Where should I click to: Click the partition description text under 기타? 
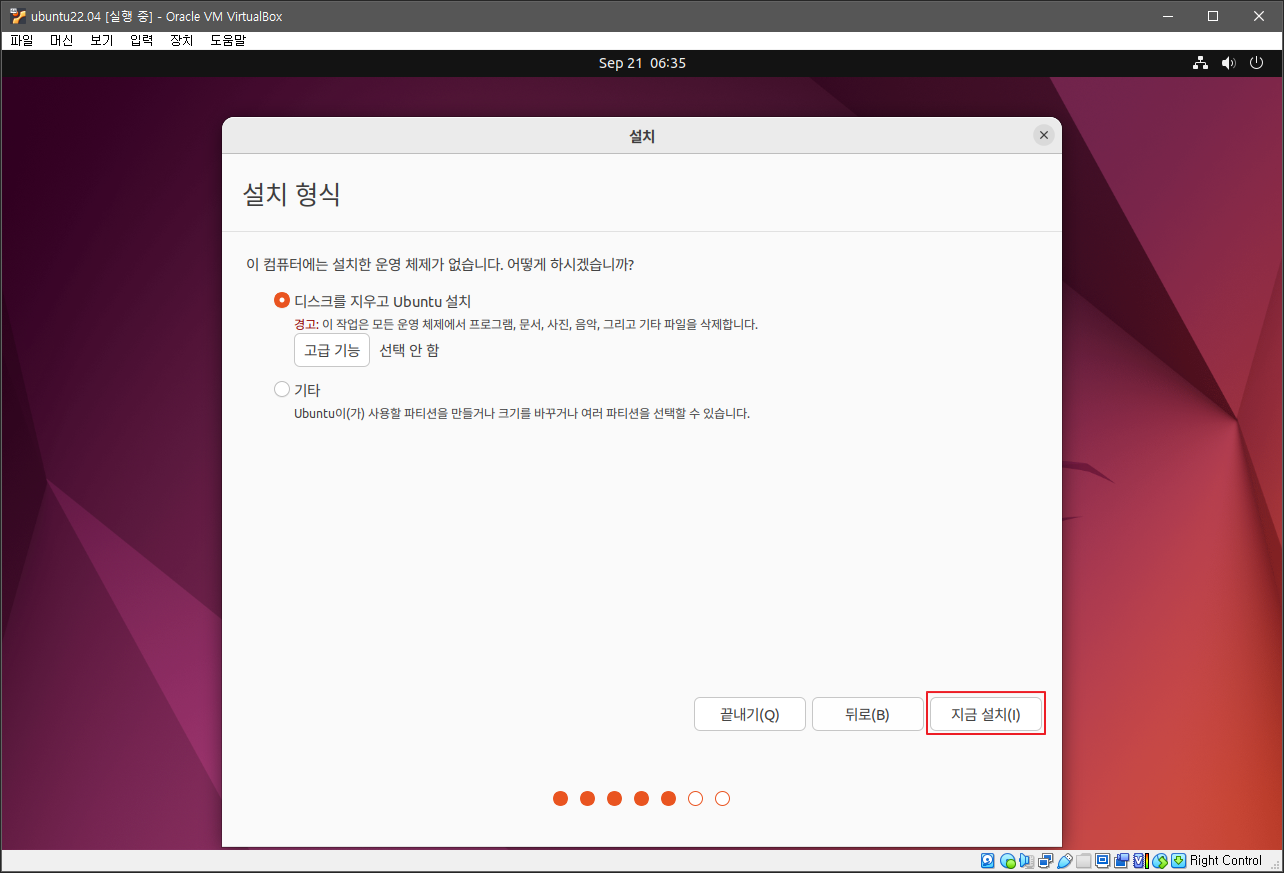point(522,413)
